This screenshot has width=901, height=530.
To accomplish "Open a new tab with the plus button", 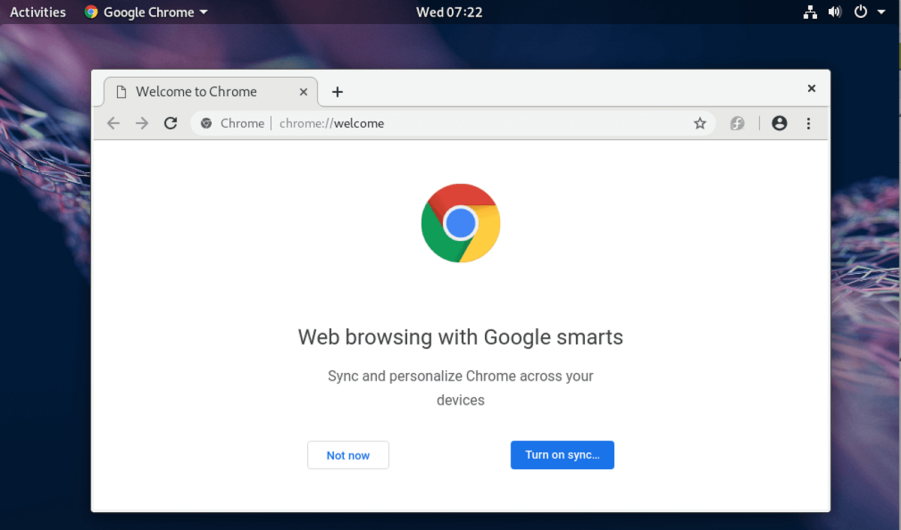I will 337,92.
